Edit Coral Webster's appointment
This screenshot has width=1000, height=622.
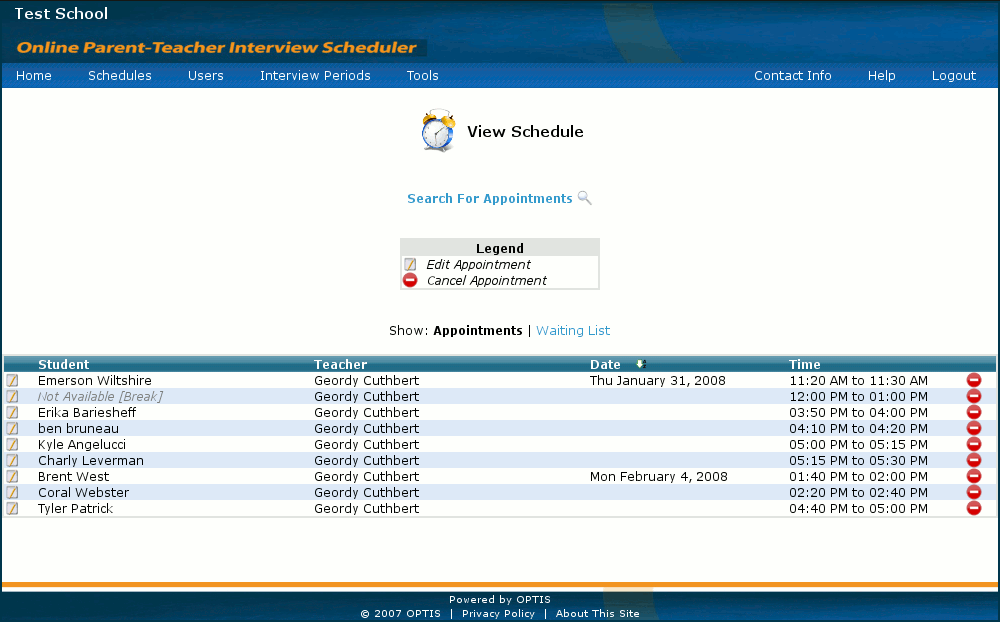(12, 493)
